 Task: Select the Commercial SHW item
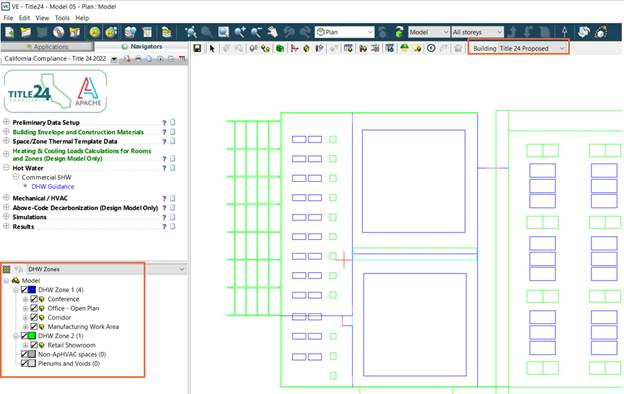[47, 177]
